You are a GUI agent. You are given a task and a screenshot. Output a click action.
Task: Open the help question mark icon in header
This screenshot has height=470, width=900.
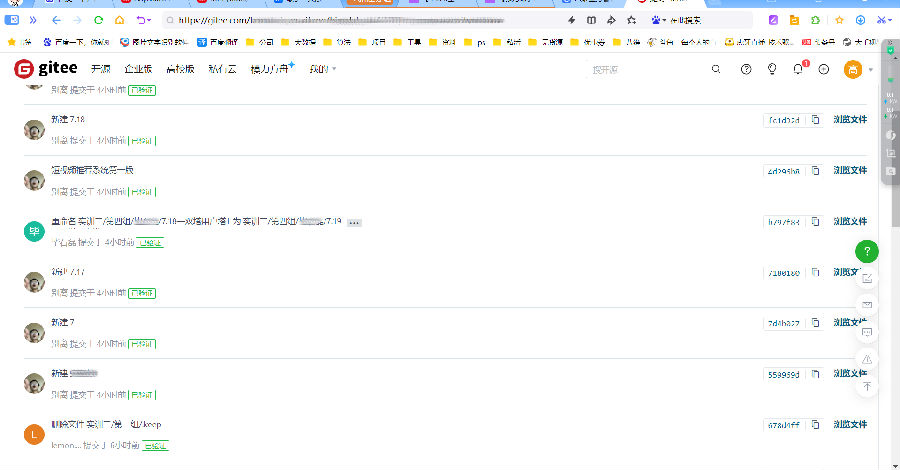click(x=745, y=69)
